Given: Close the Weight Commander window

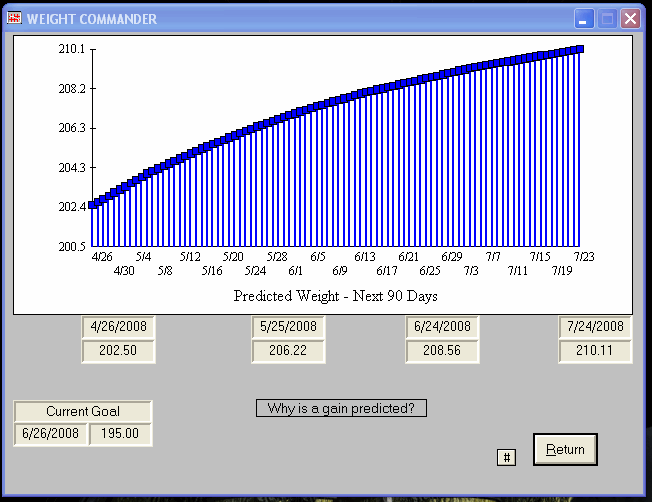Looking at the screenshot, I should (x=630, y=19).
